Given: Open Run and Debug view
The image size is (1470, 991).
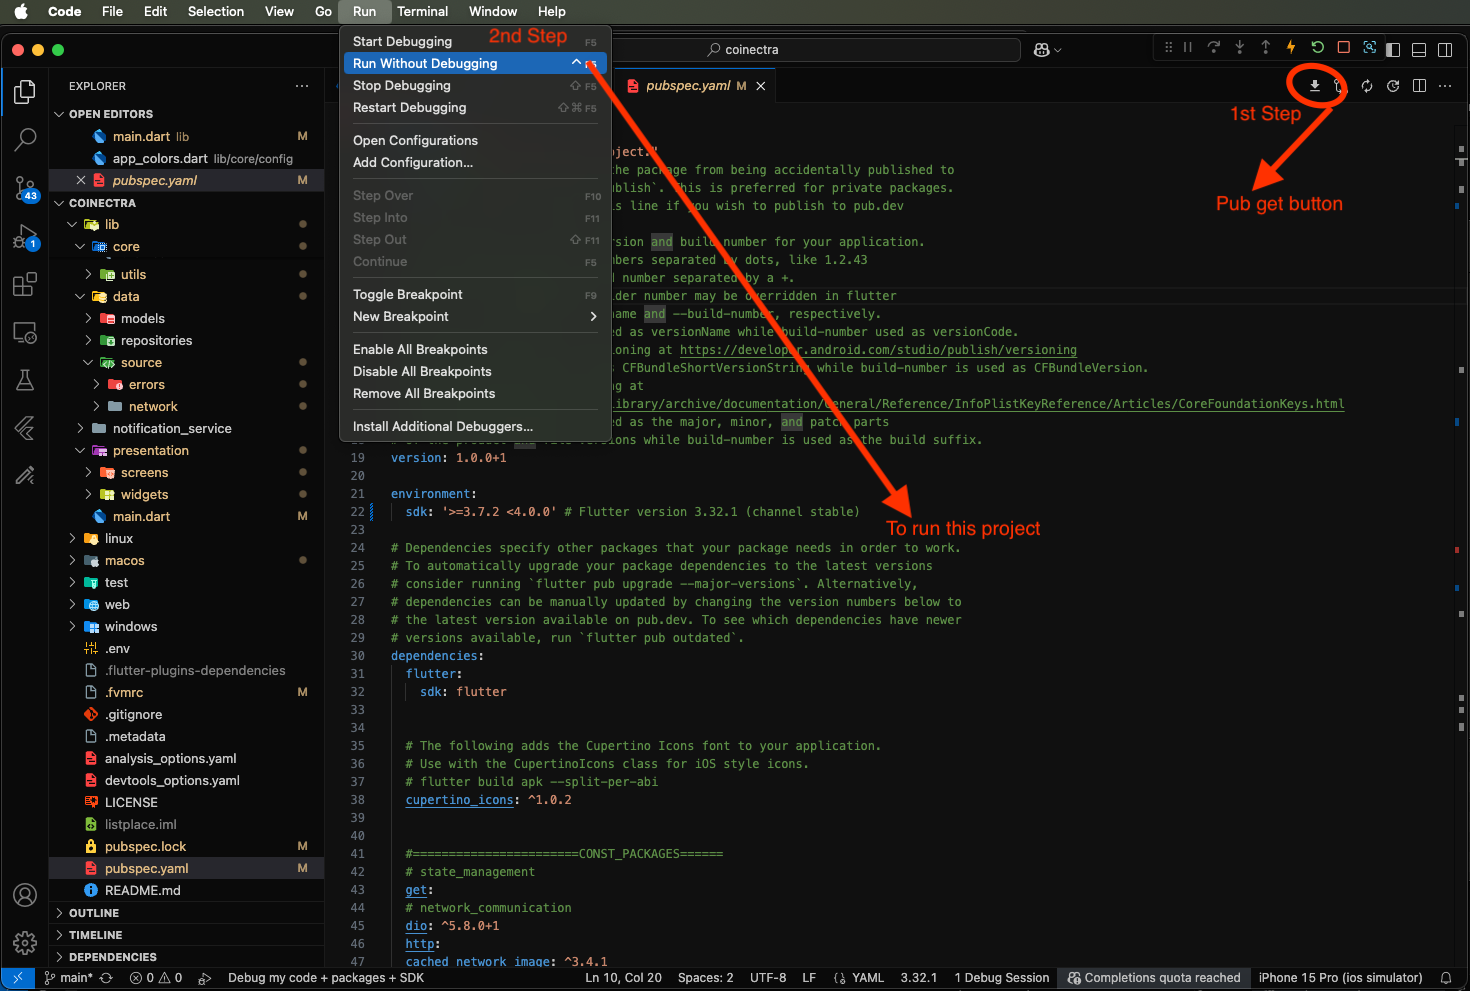Looking at the screenshot, I should pos(25,237).
